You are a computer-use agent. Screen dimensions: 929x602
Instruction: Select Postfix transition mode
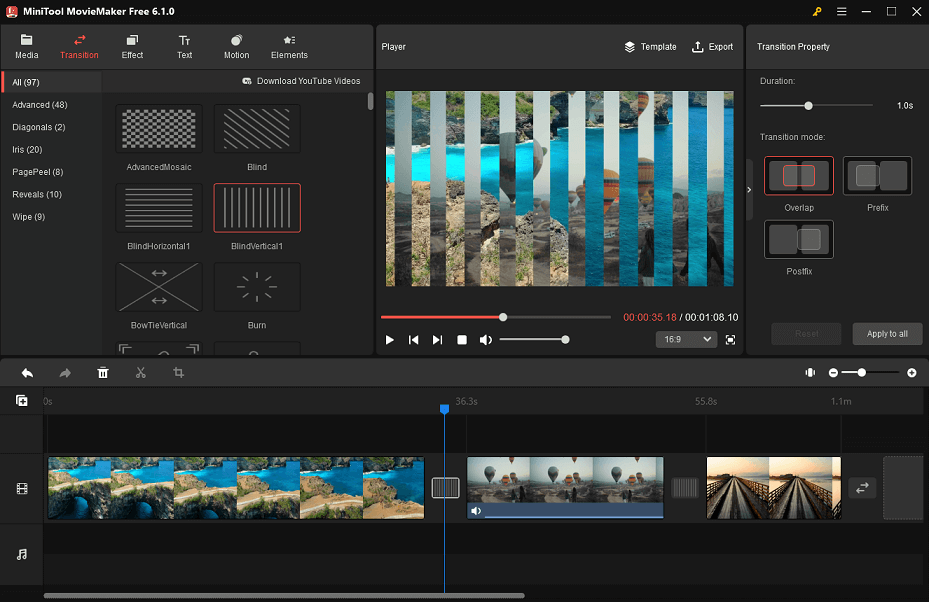pos(799,239)
